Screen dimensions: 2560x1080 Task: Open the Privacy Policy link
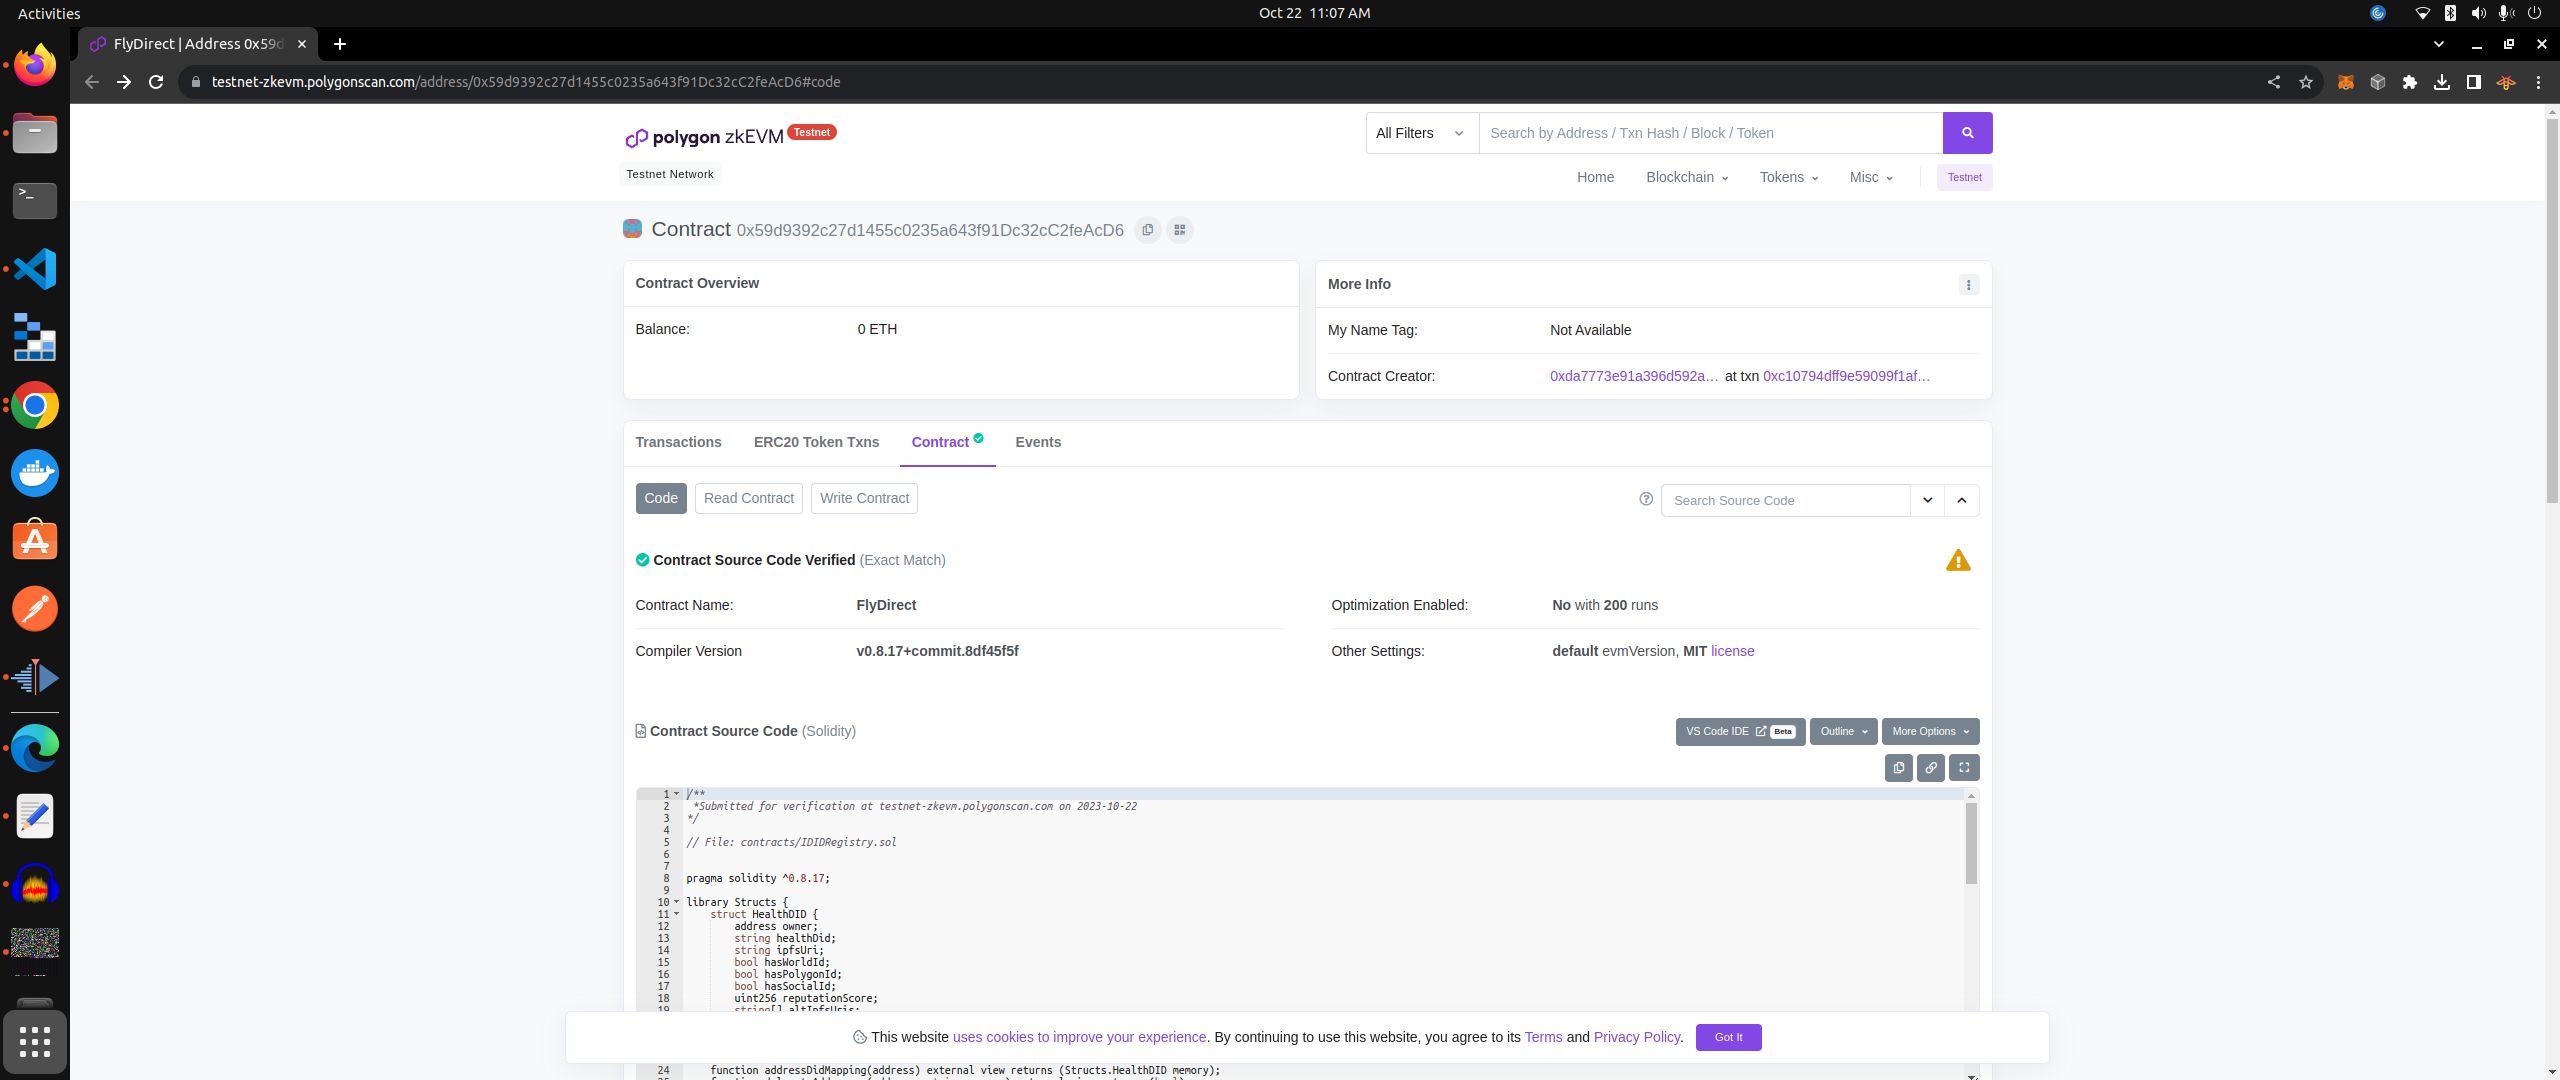coord(1636,1038)
